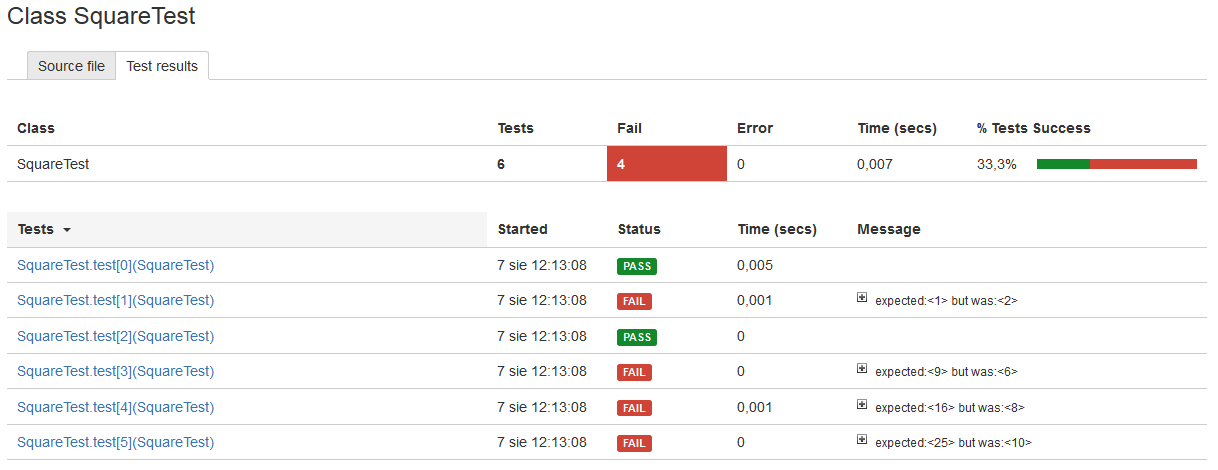Open SquareTest.test[5] link
This screenshot has width=1218, height=470.
[x=116, y=442]
